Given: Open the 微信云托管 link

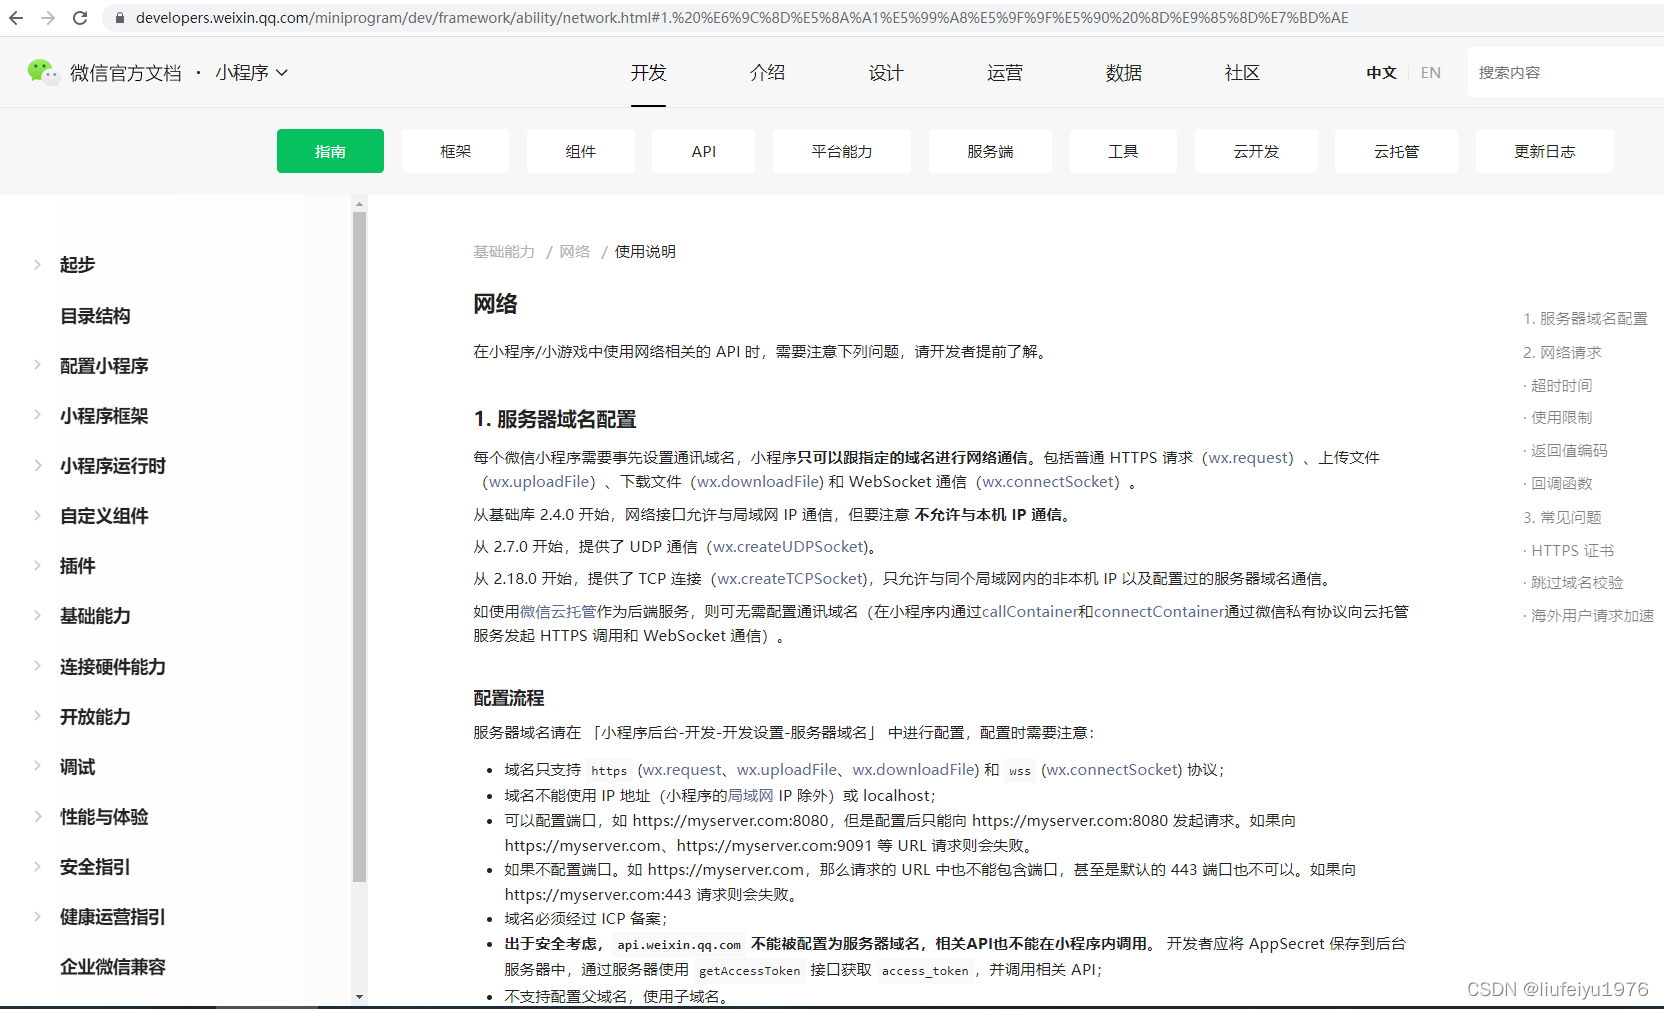Looking at the screenshot, I should pos(558,612).
